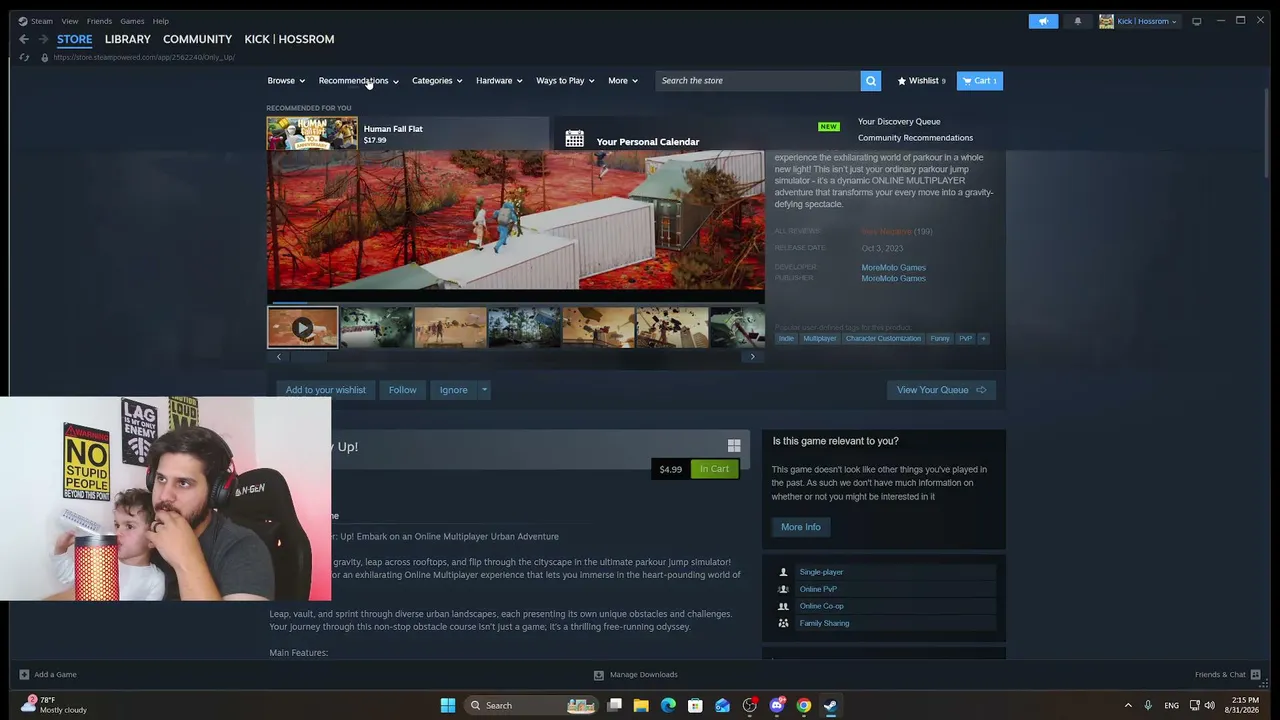Open the Games menu
This screenshot has height=720, width=1280.
(132, 21)
